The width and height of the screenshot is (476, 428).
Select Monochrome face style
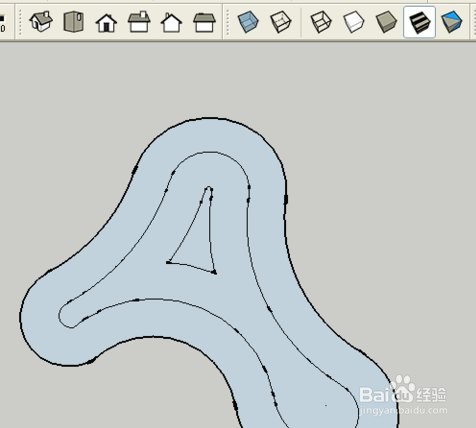click(x=452, y=22)
